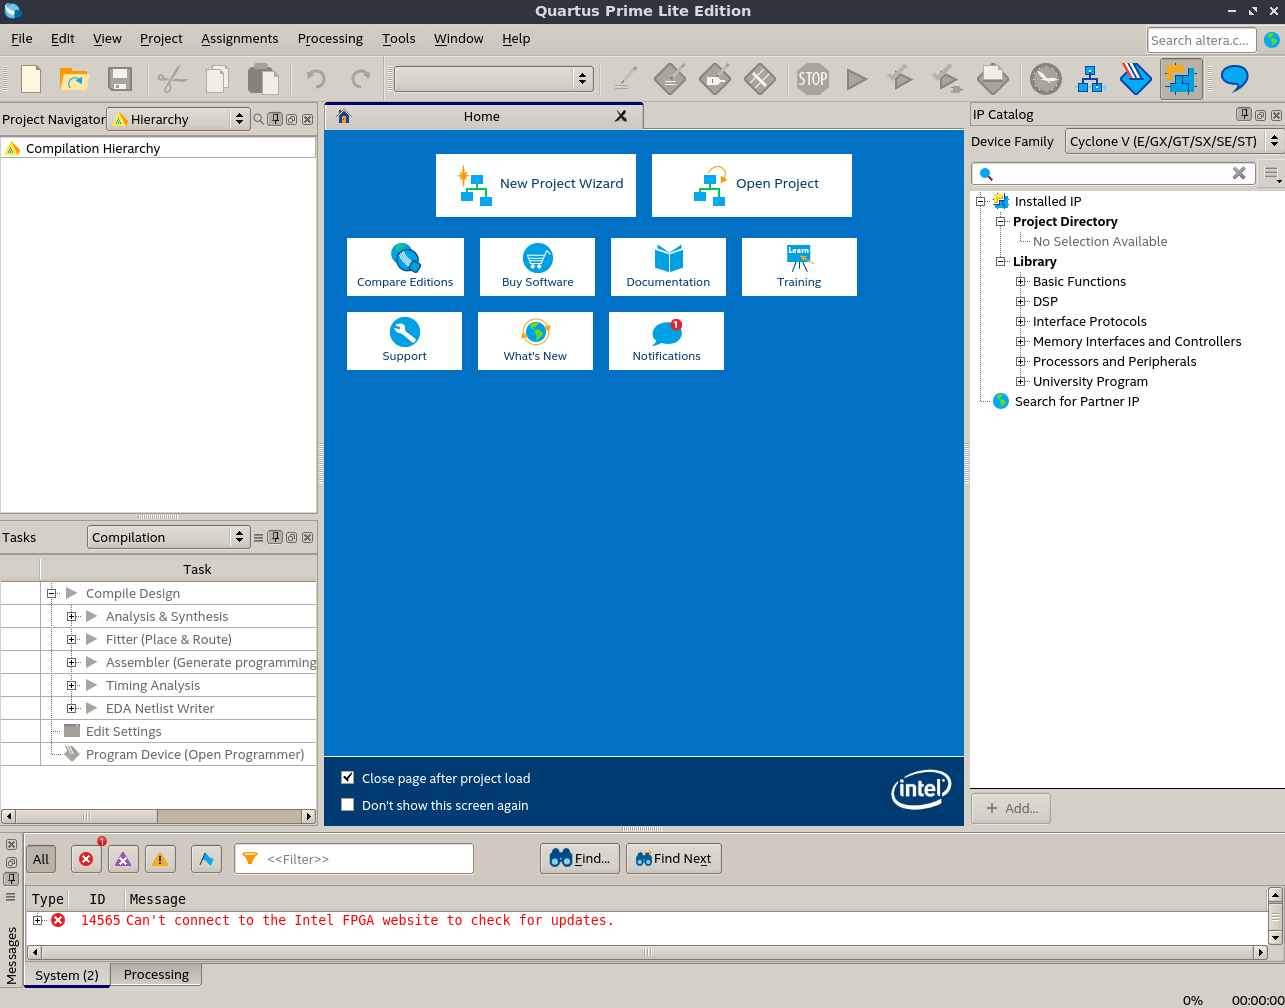This screenshot has width=1285, height=1008.
Task: Expand the Basic Functions library node
Action: [x=1021, y=282]
